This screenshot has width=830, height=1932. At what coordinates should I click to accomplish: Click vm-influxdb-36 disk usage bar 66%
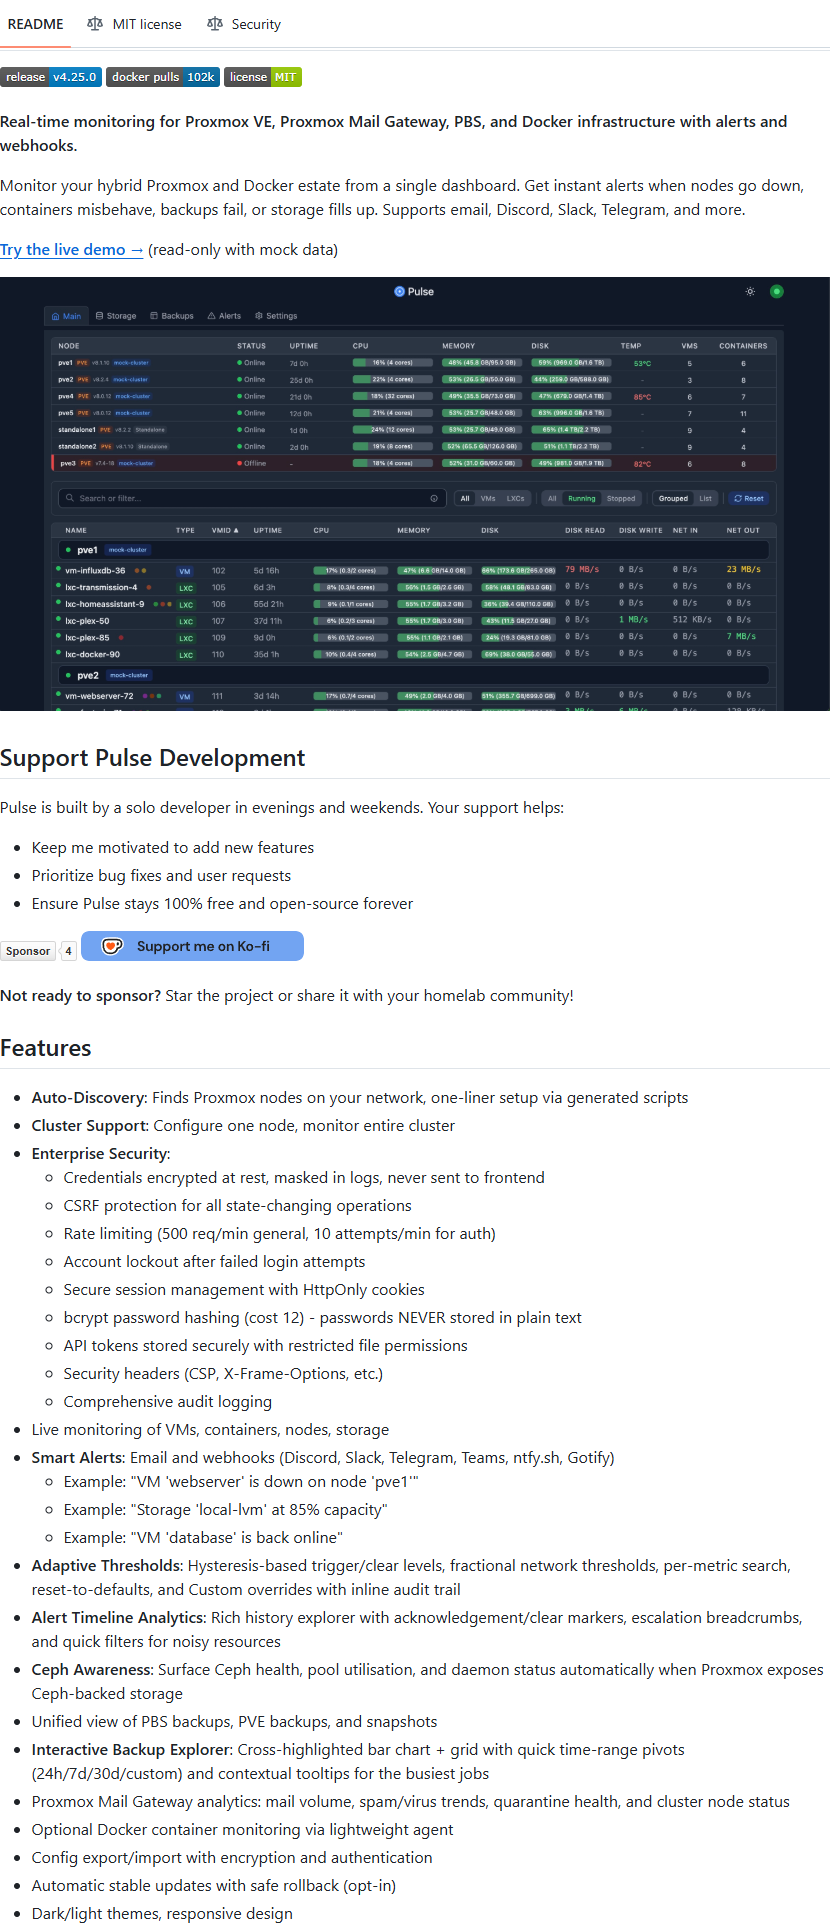point(518,571)
